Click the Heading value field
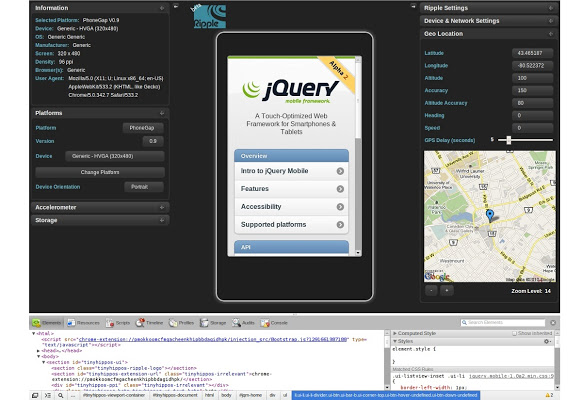Viewport: 582px width, 400px height. [532, 115]
